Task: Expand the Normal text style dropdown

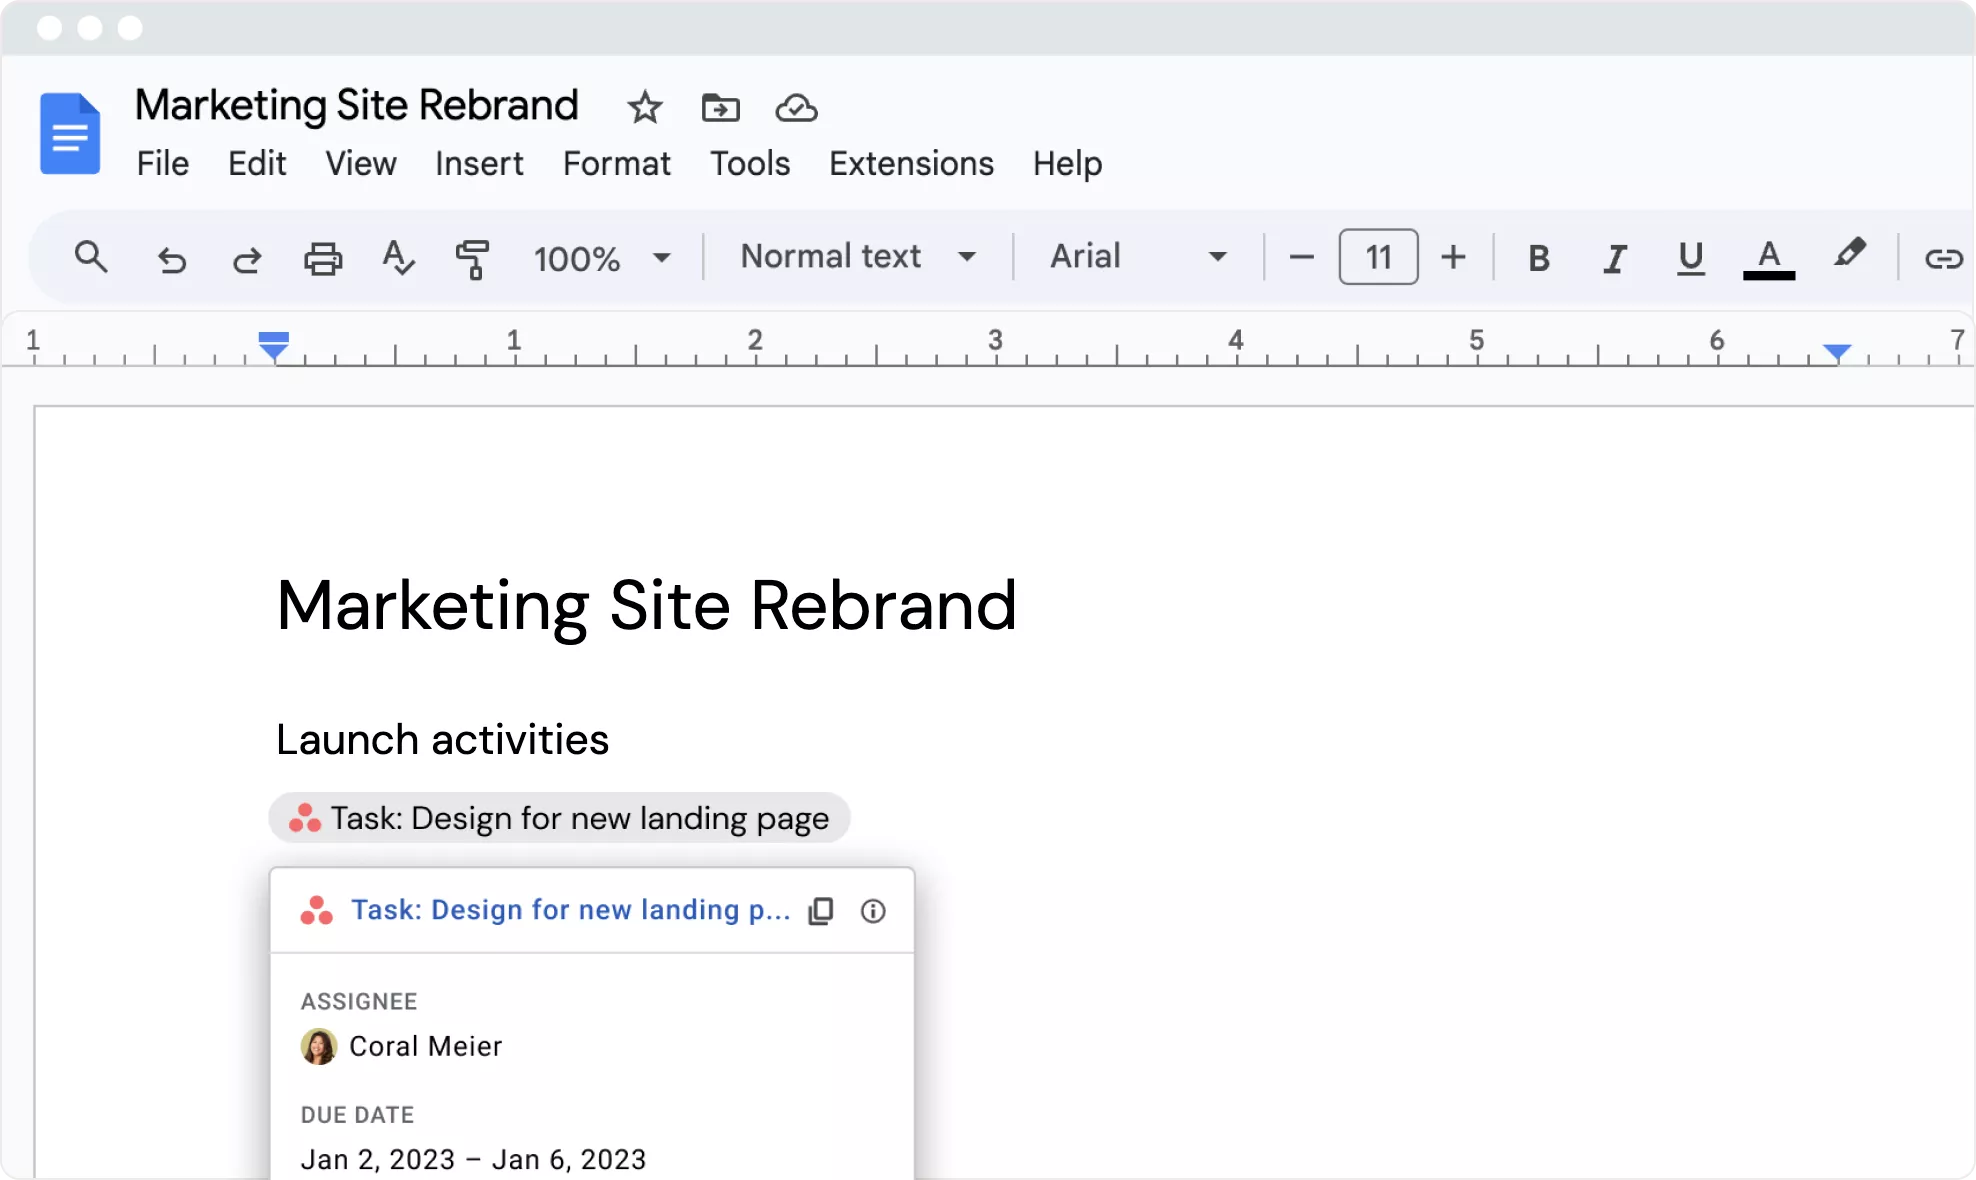Action: pos(858,257)
